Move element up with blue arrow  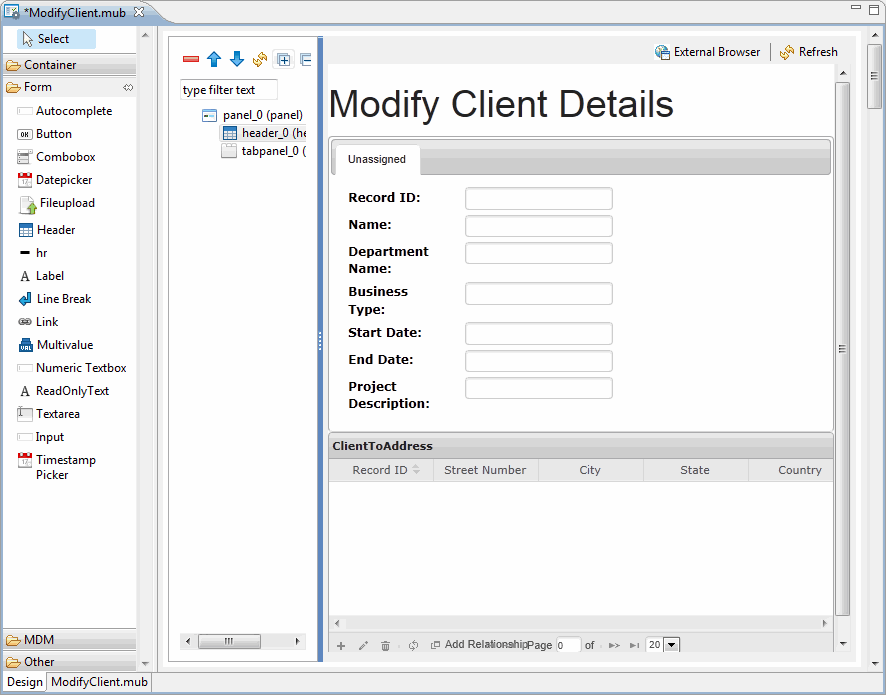214,59
